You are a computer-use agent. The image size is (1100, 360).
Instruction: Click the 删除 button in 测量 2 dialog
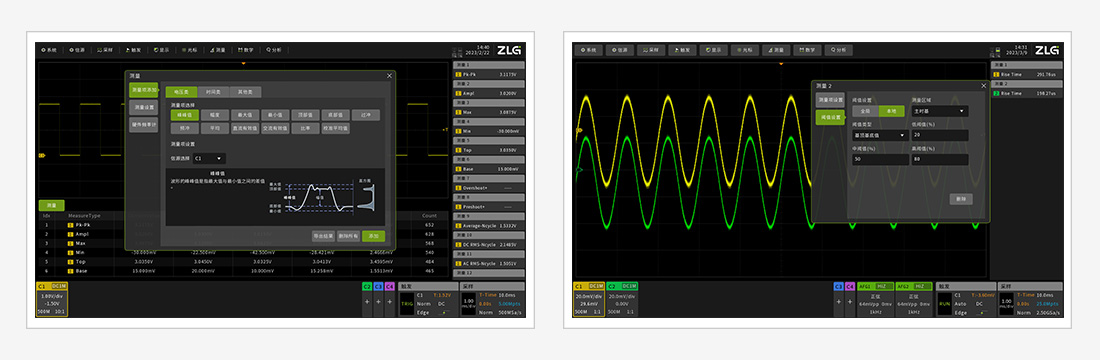(x=961, y=199)
